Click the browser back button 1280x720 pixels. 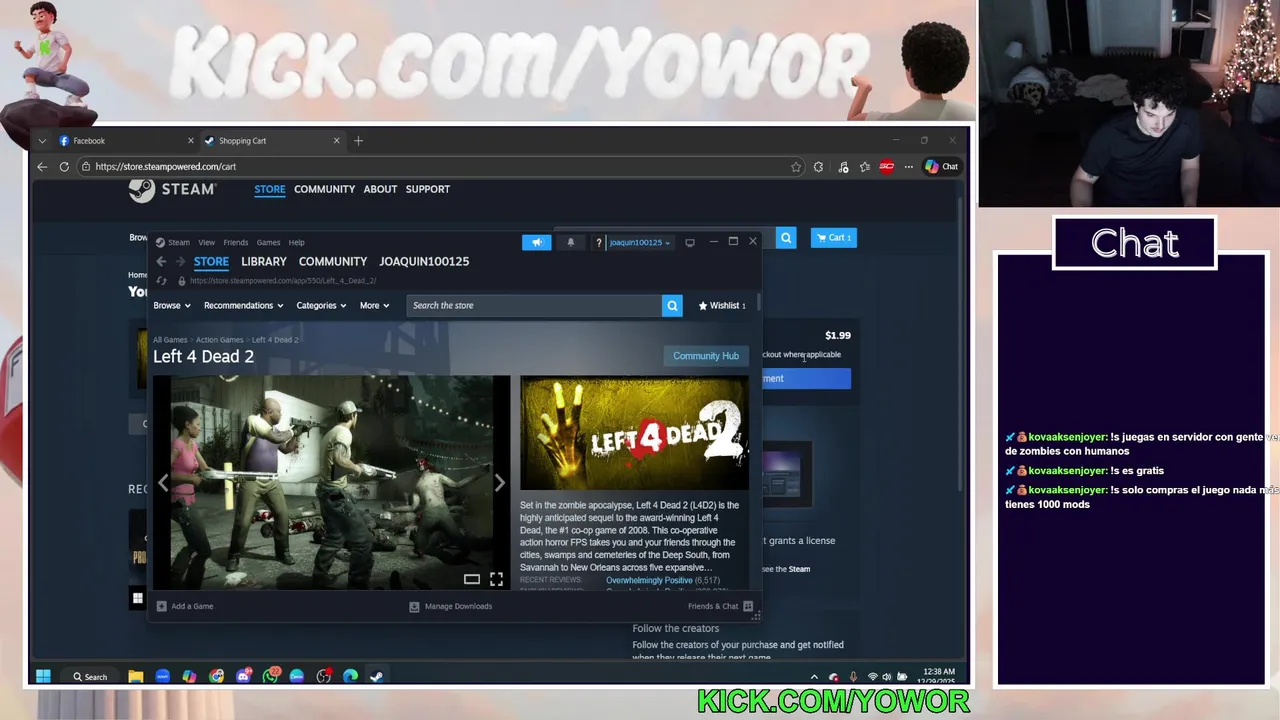(42, 166)
